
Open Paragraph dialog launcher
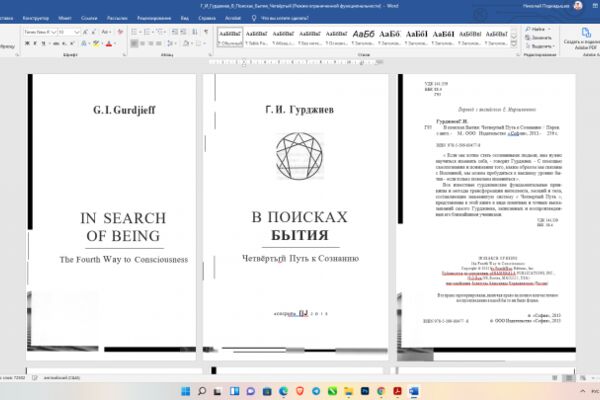210,55
